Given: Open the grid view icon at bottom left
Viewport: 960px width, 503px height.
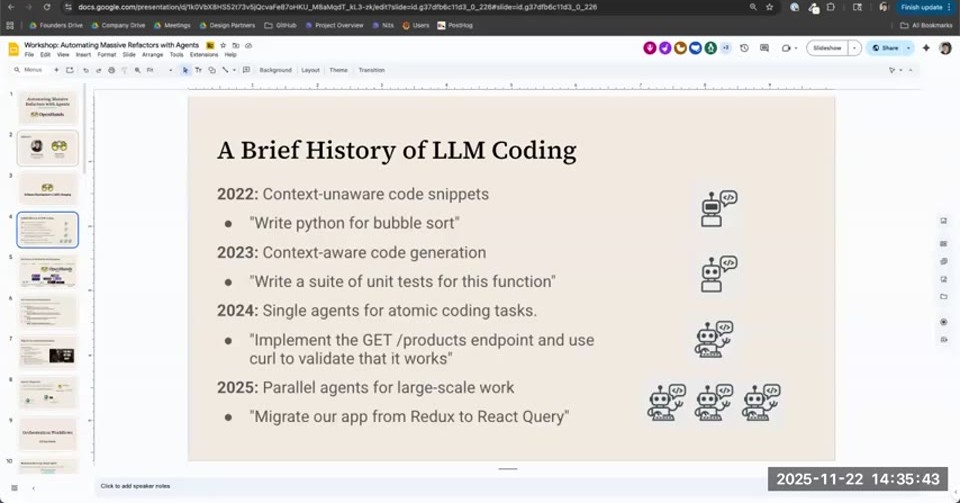Looking at the screenshot, I should coord(14,488).
